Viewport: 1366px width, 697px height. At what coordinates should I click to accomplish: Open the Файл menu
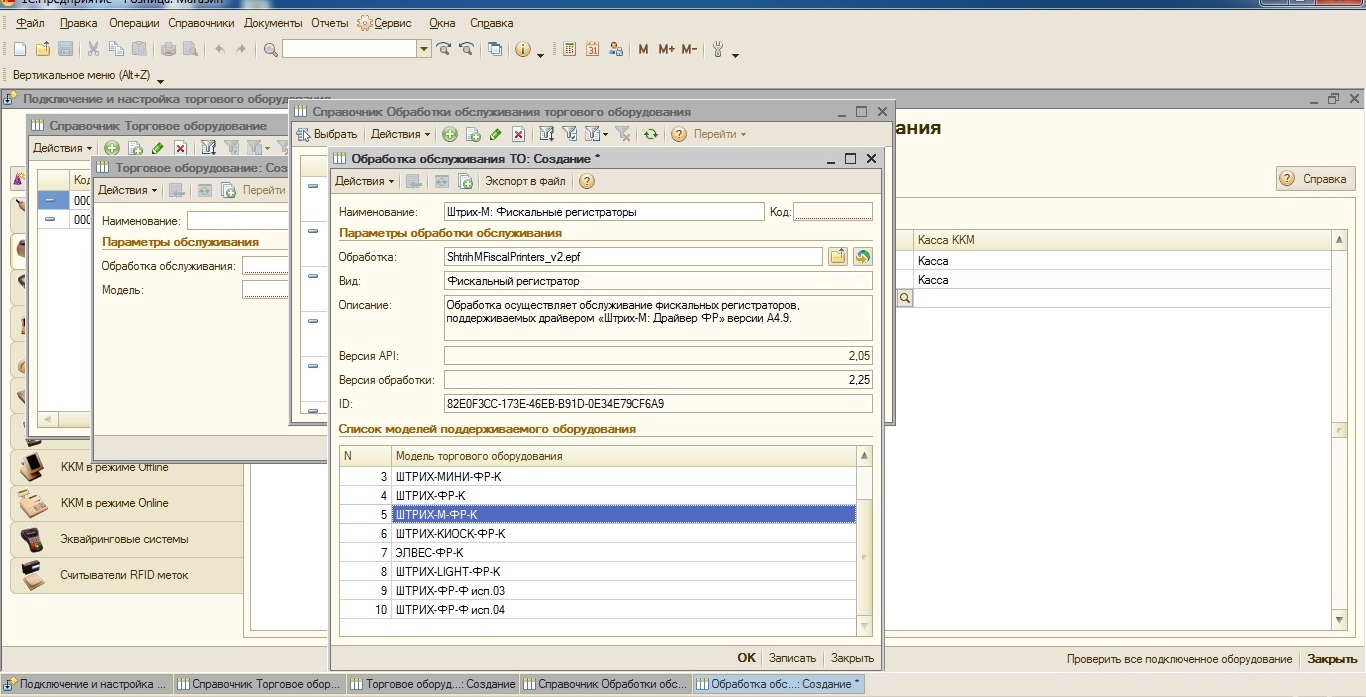[x=30, y=22]
